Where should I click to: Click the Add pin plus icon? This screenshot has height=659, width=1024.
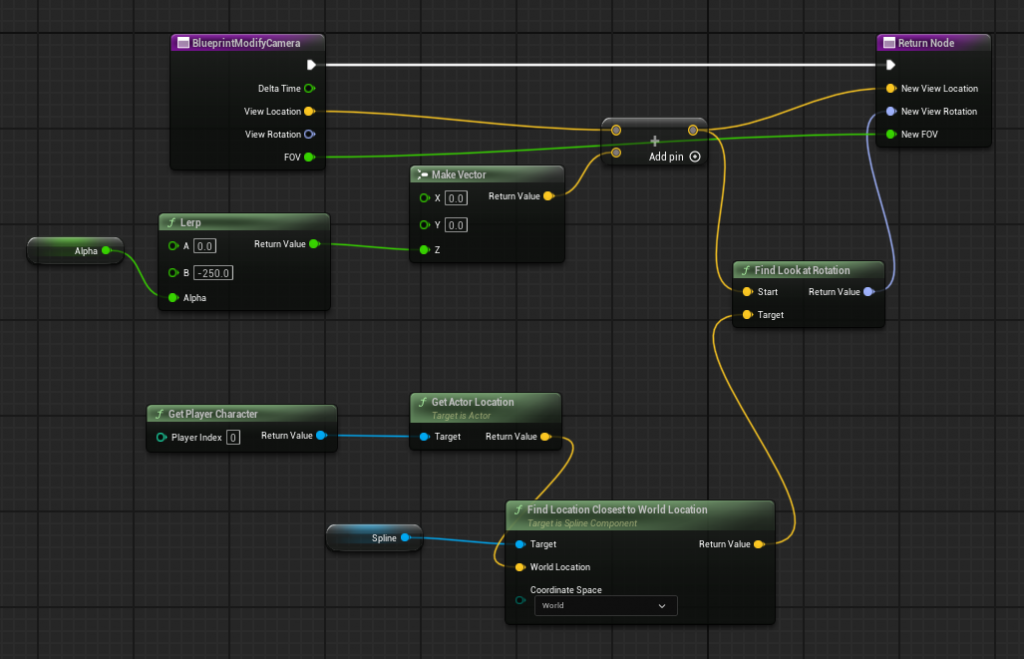tap(695, 156)
